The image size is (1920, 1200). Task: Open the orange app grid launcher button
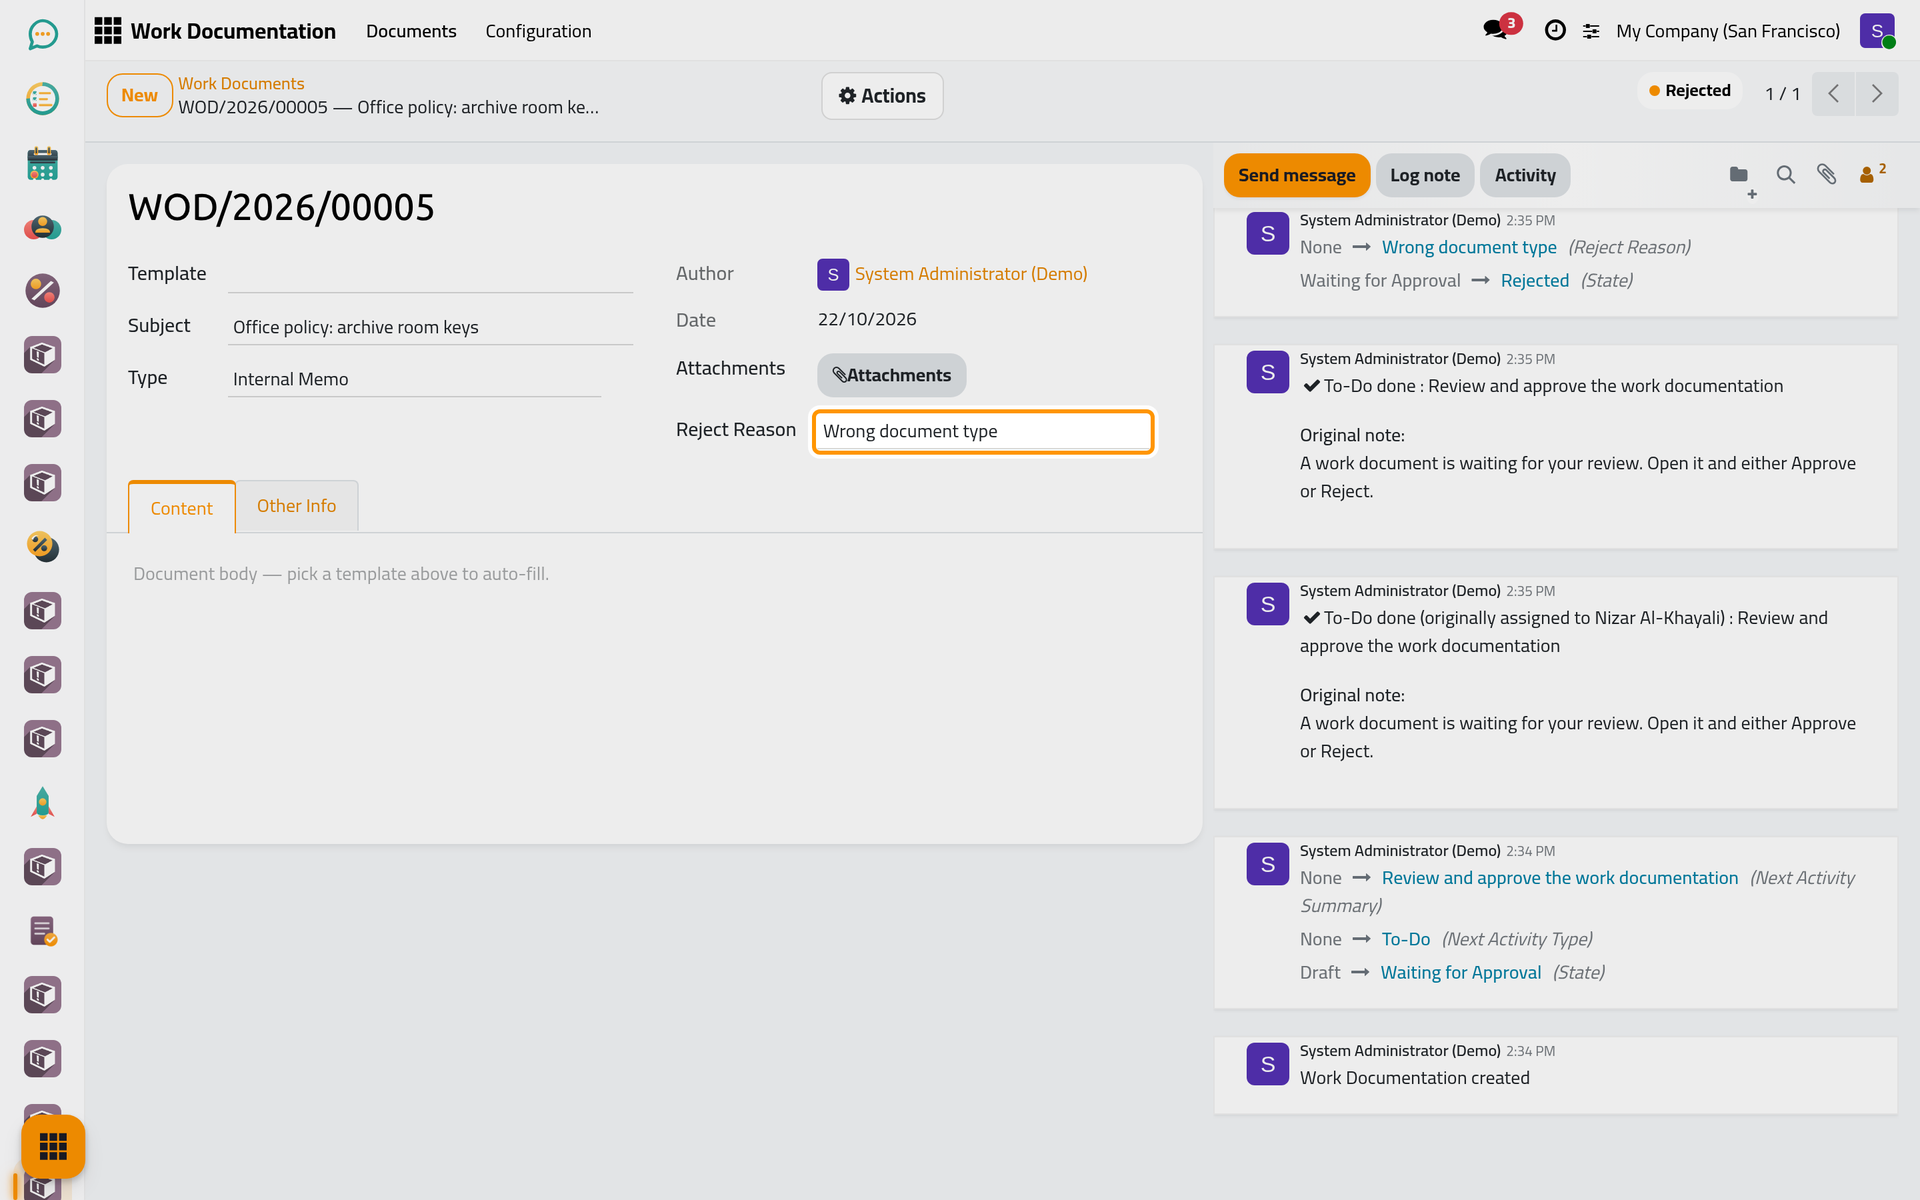(x=53, y=1146)
